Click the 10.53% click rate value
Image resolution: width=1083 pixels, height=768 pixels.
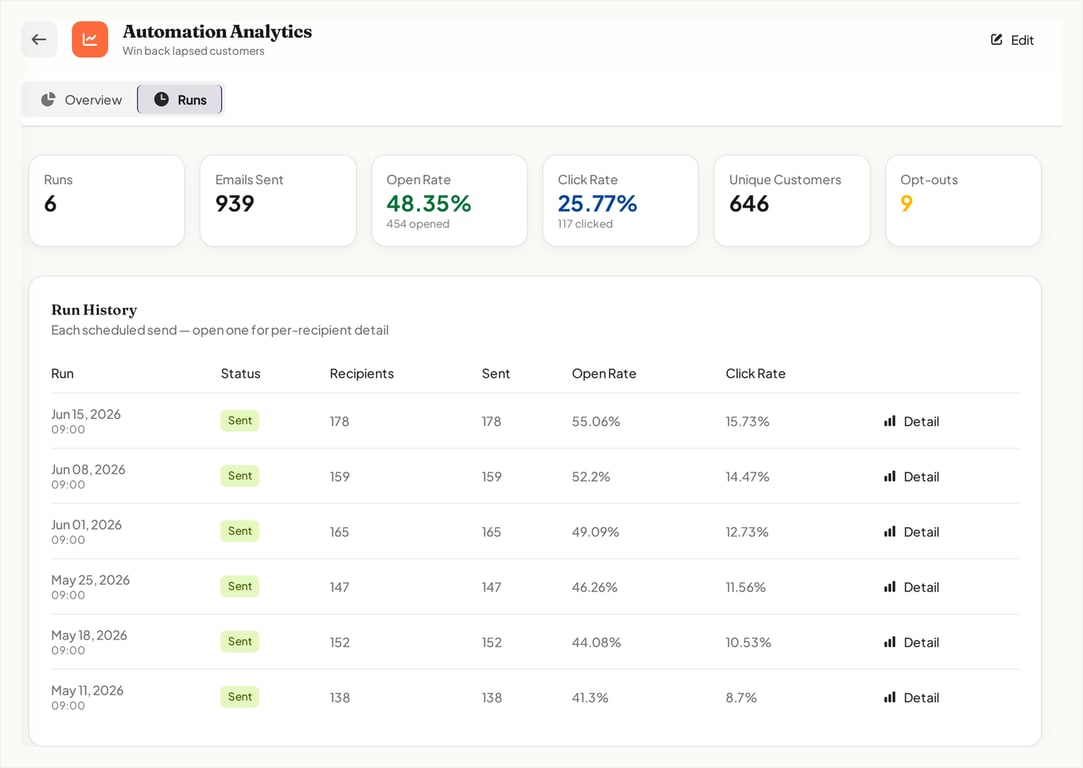click(748, 642)
